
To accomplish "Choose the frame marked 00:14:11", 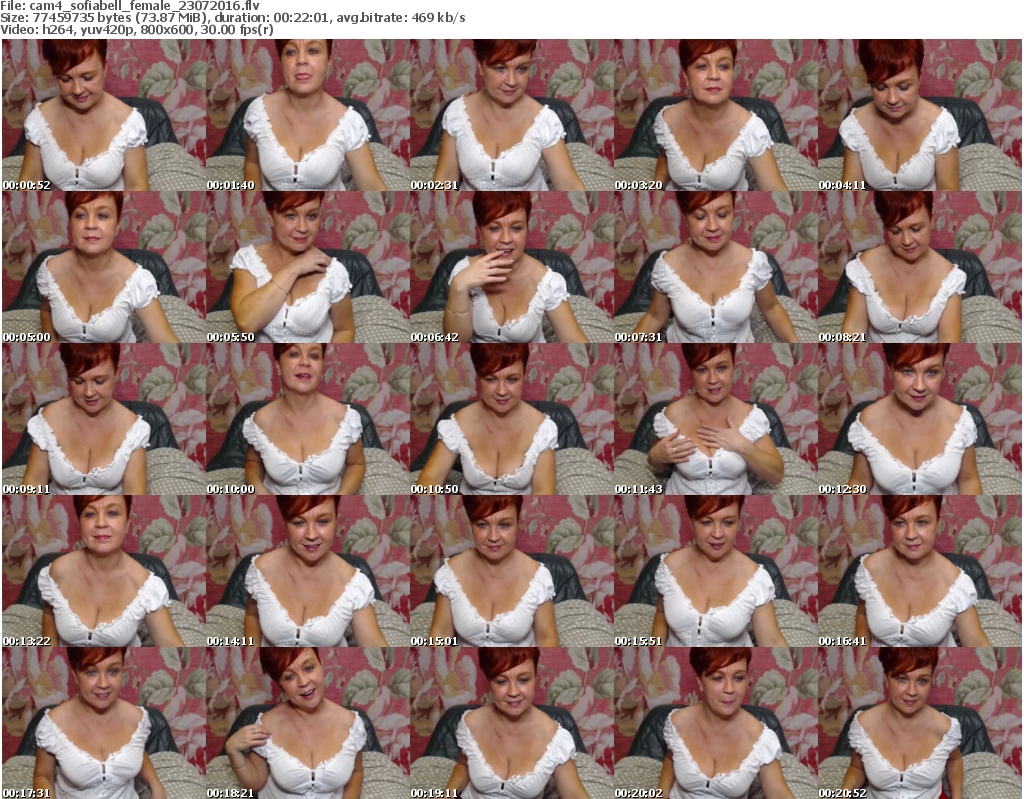I will point(308,571).
